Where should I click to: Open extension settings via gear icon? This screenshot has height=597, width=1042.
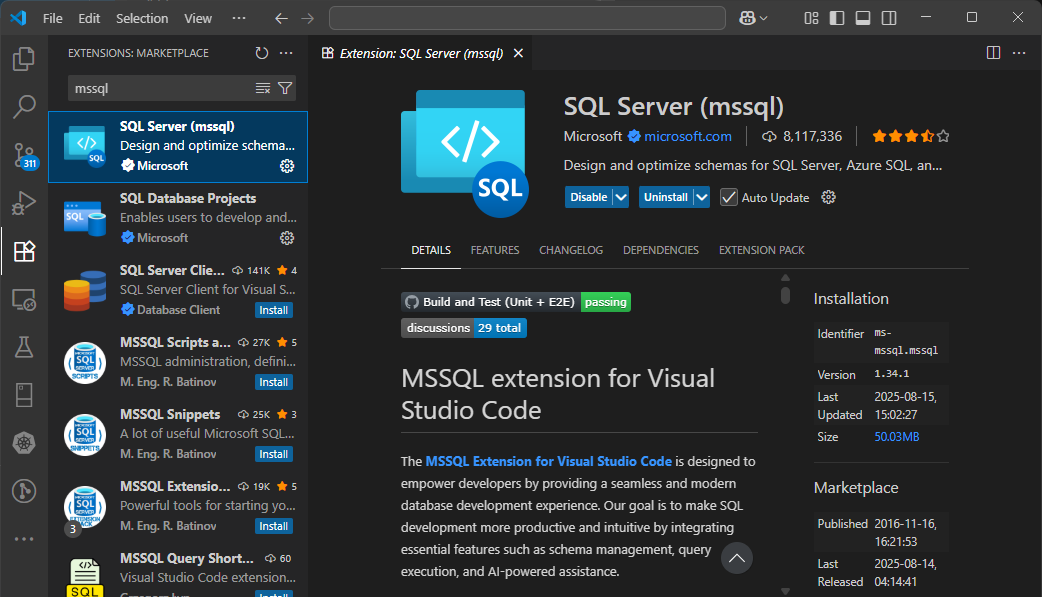[828, 197]
